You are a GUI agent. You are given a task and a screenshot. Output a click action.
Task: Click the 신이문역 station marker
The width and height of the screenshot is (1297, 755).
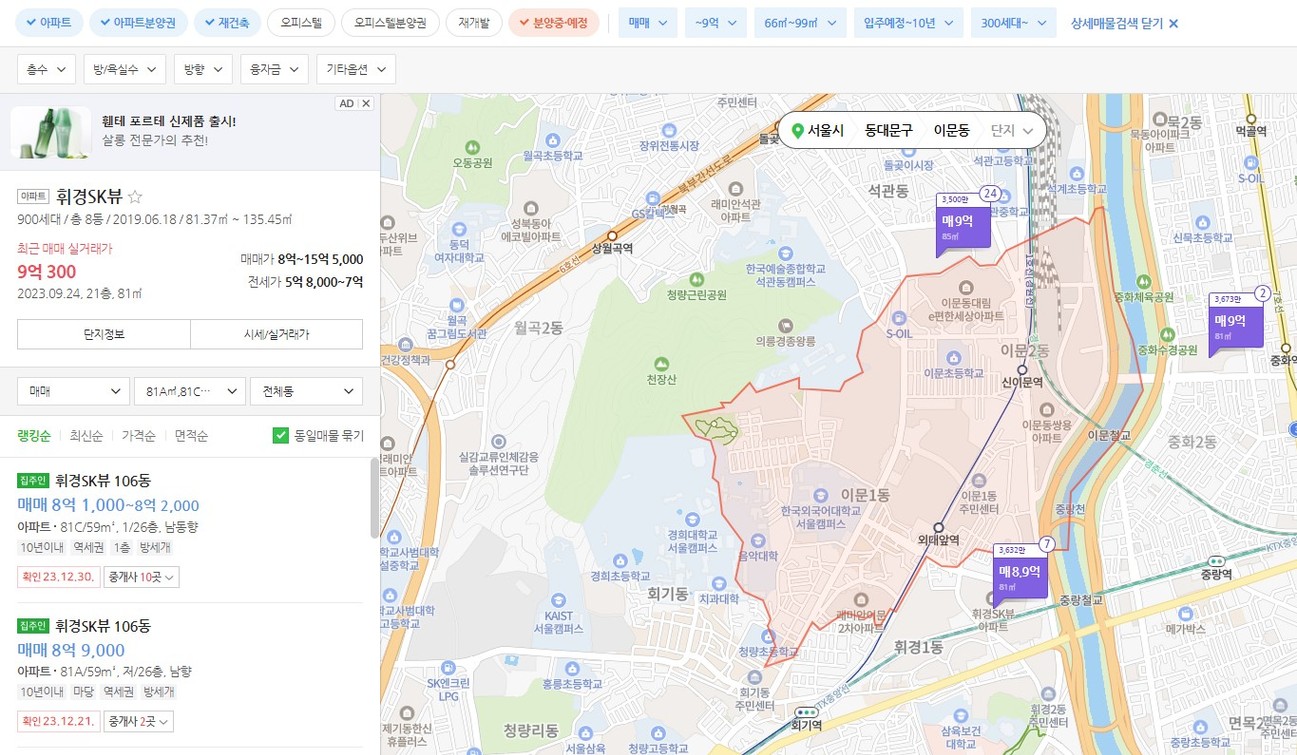coord(1022,369)
